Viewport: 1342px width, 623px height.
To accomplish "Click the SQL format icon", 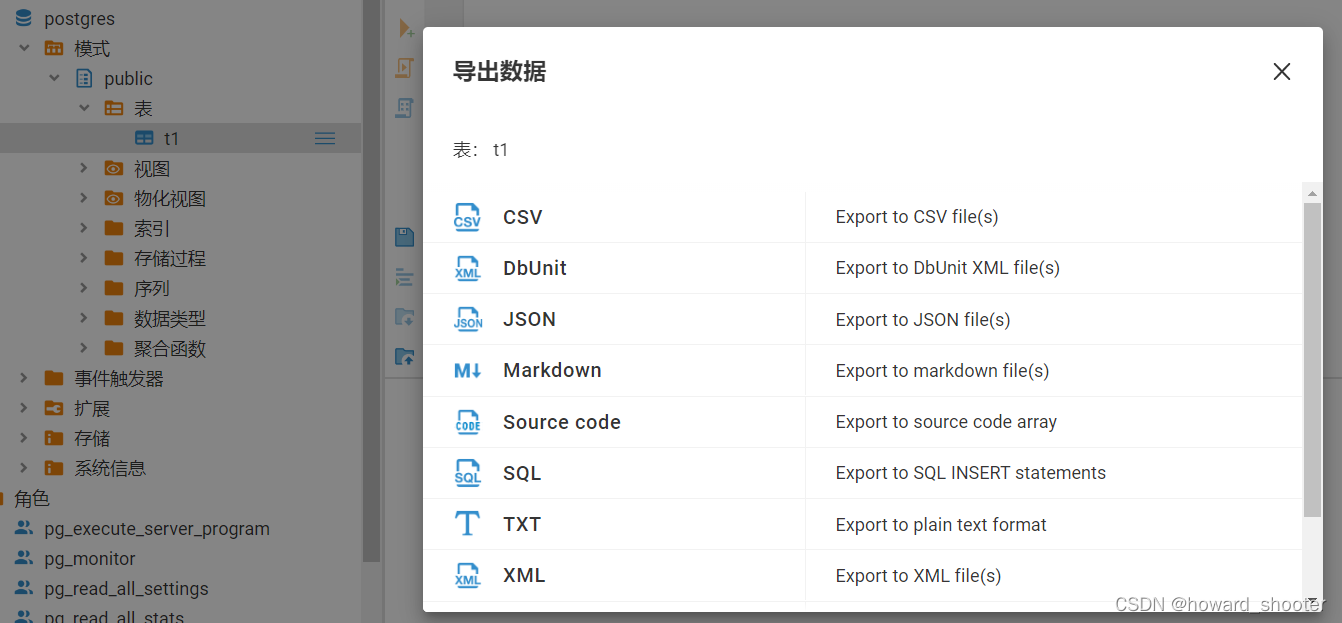I will 467,472.
